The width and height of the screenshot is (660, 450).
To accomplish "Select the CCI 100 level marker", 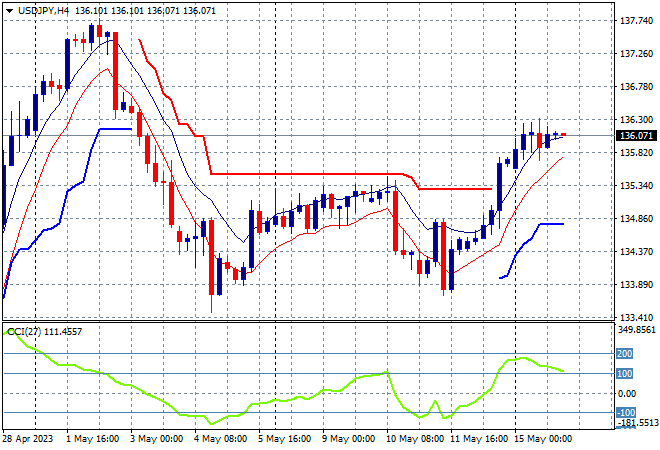I will 624,373.
